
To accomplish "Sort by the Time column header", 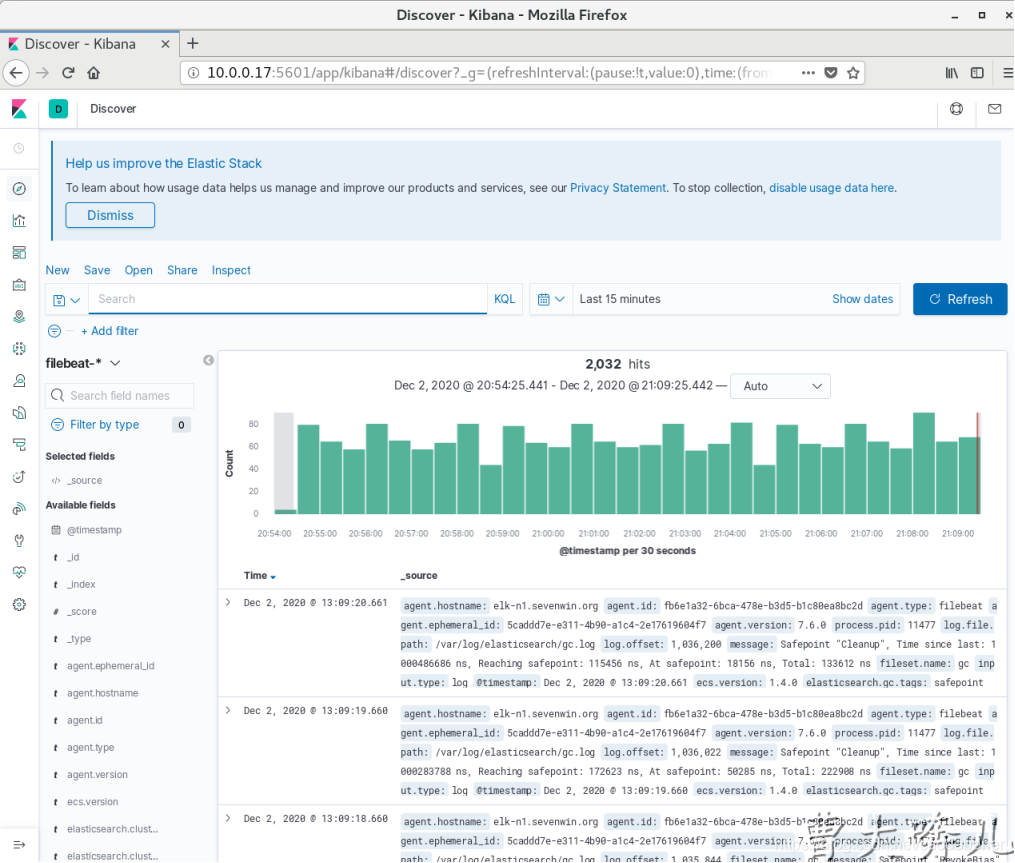I will [260, 576].
